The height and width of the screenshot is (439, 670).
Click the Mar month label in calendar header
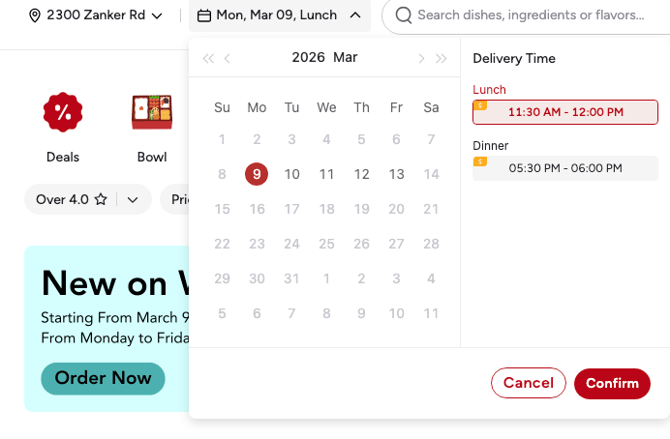[345, 58]
